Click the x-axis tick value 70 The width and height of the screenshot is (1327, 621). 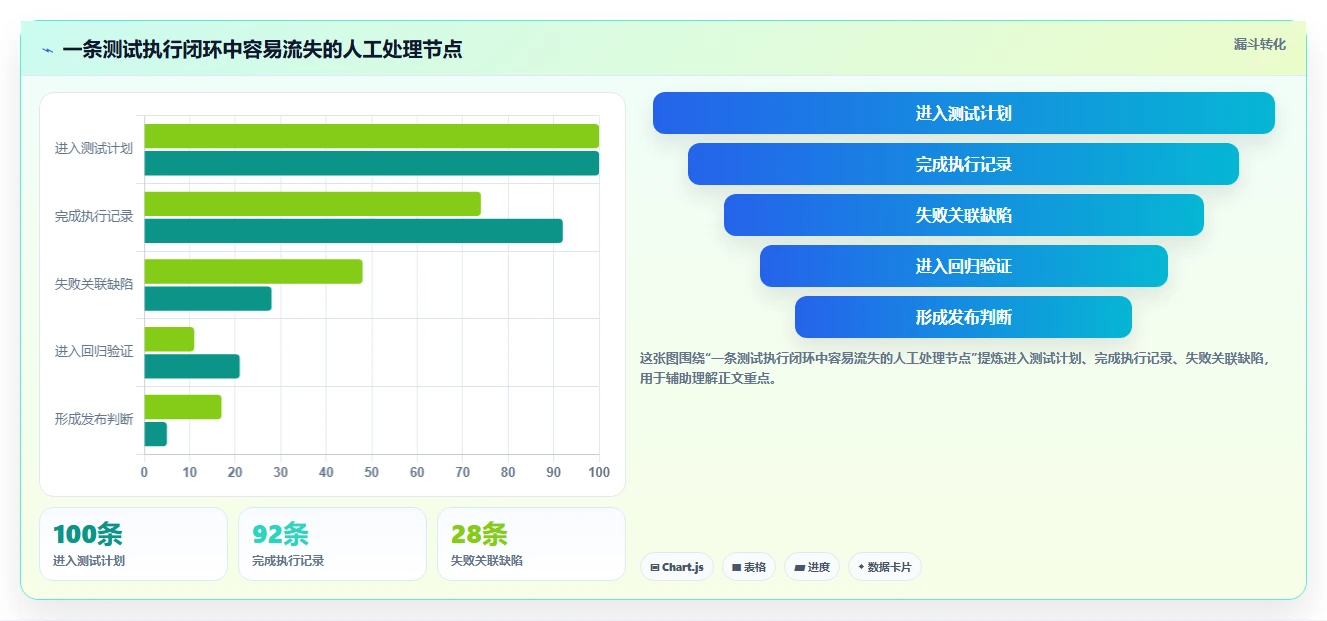[463, 473]
